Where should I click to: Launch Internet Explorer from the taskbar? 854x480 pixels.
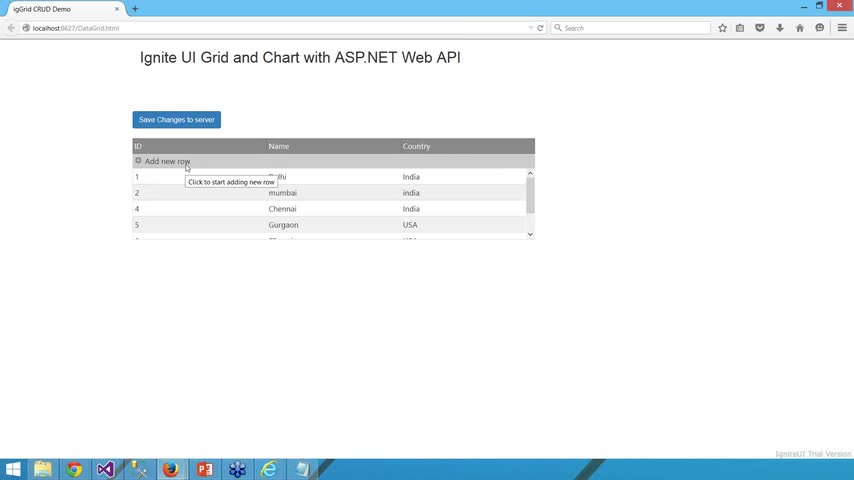tap(269, 469)
